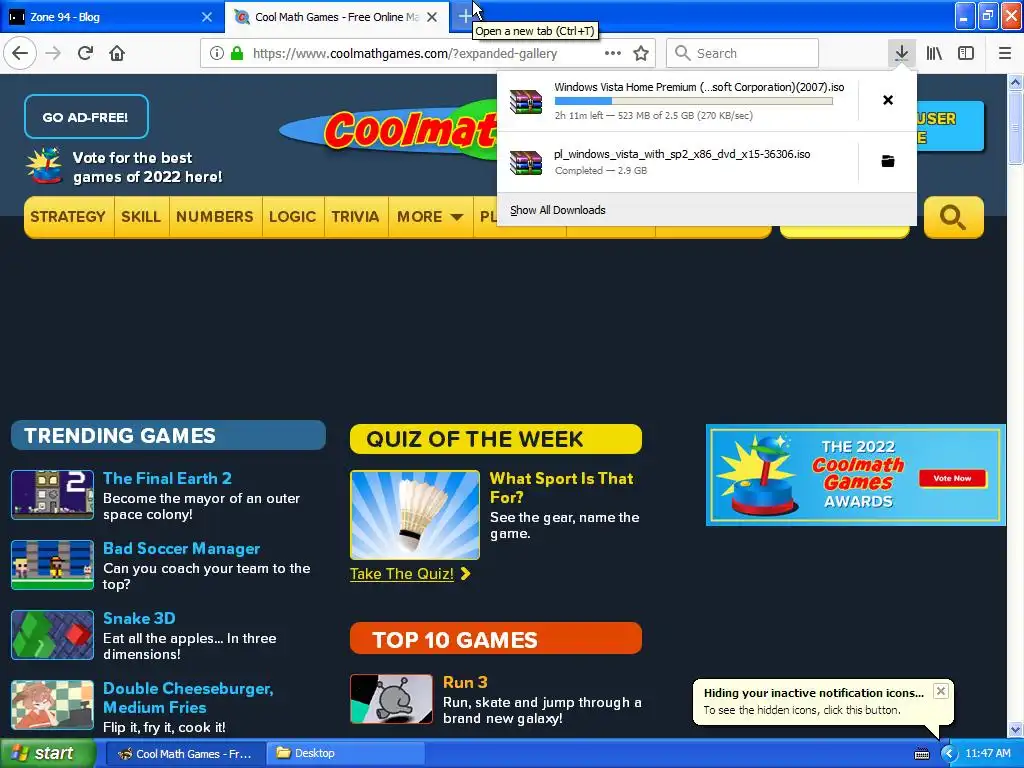Click the trophy icon beside Vote text
This screenshot has height=768, width=1024.
point(44,166)
